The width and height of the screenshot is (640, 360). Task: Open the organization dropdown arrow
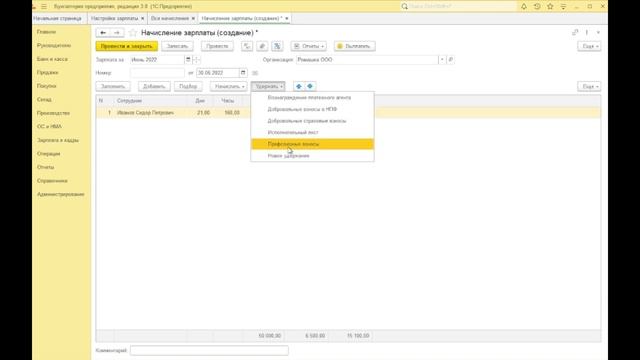(442, 60)
